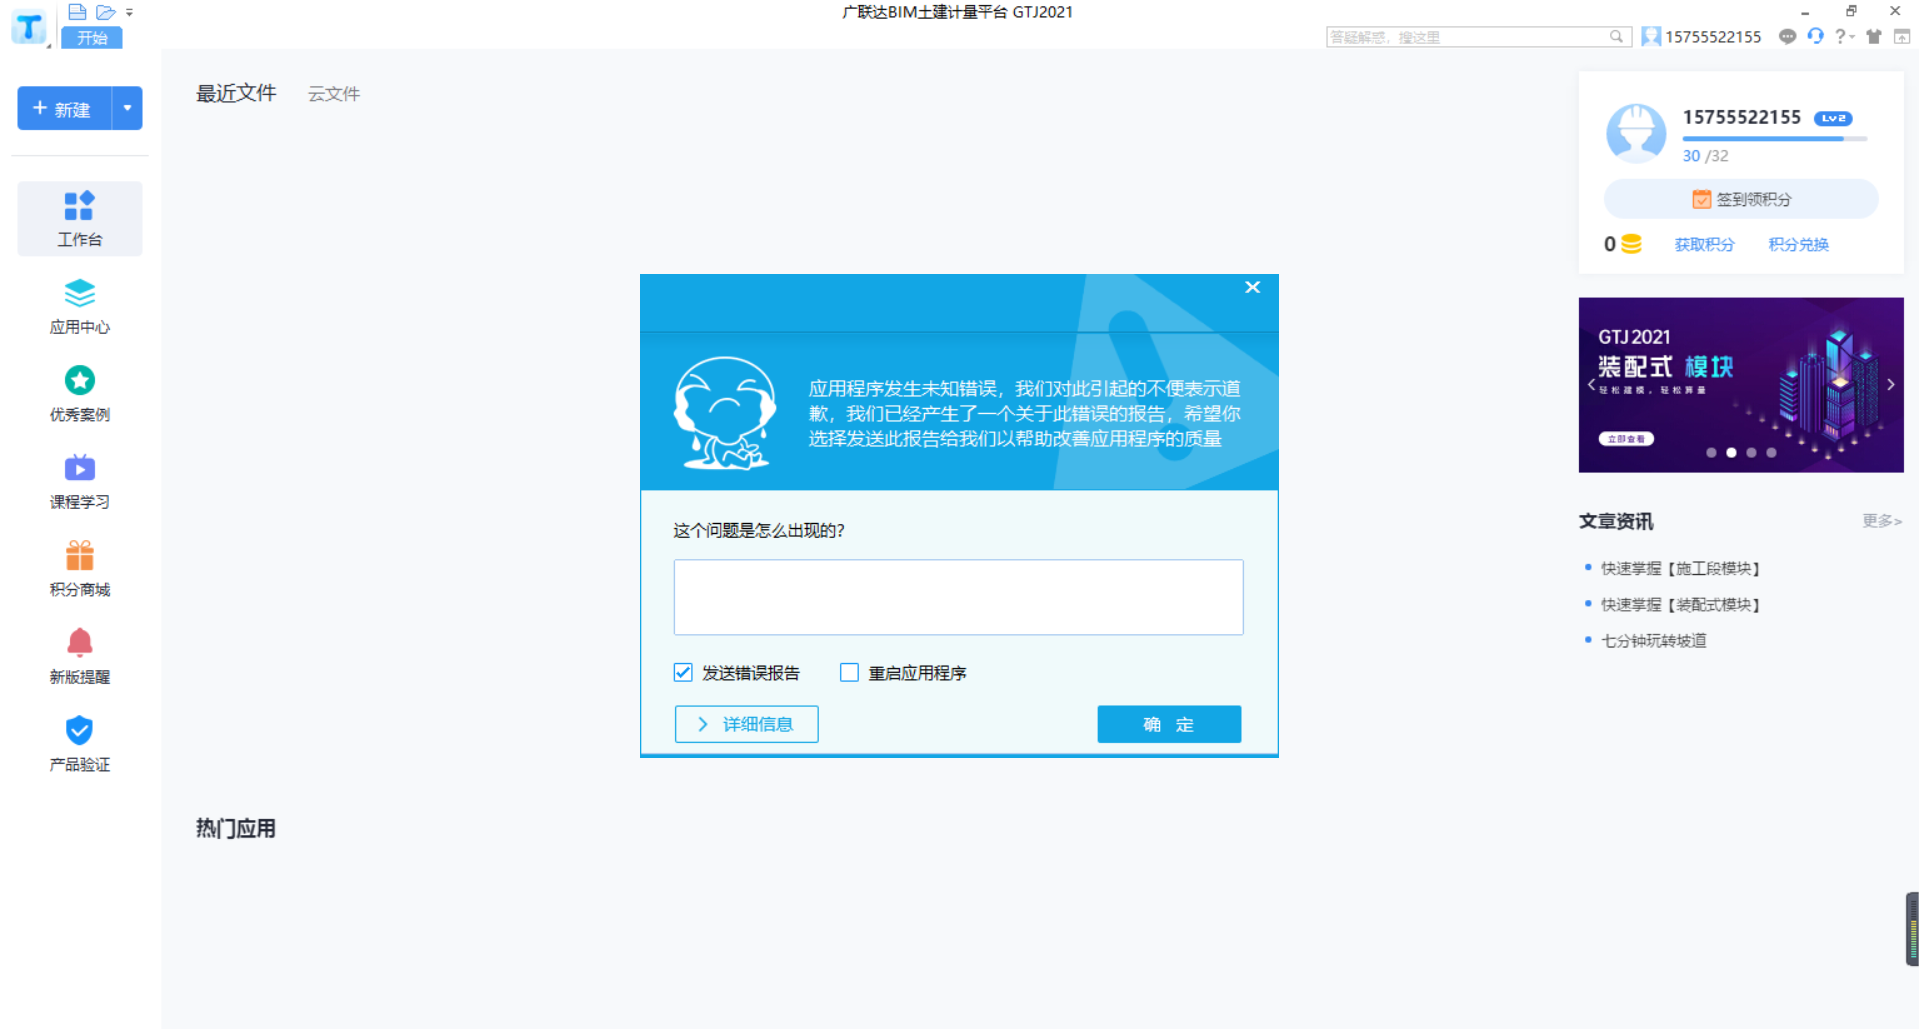
Task: Click the points progress bar
Action: click(x=1774, y=139)
